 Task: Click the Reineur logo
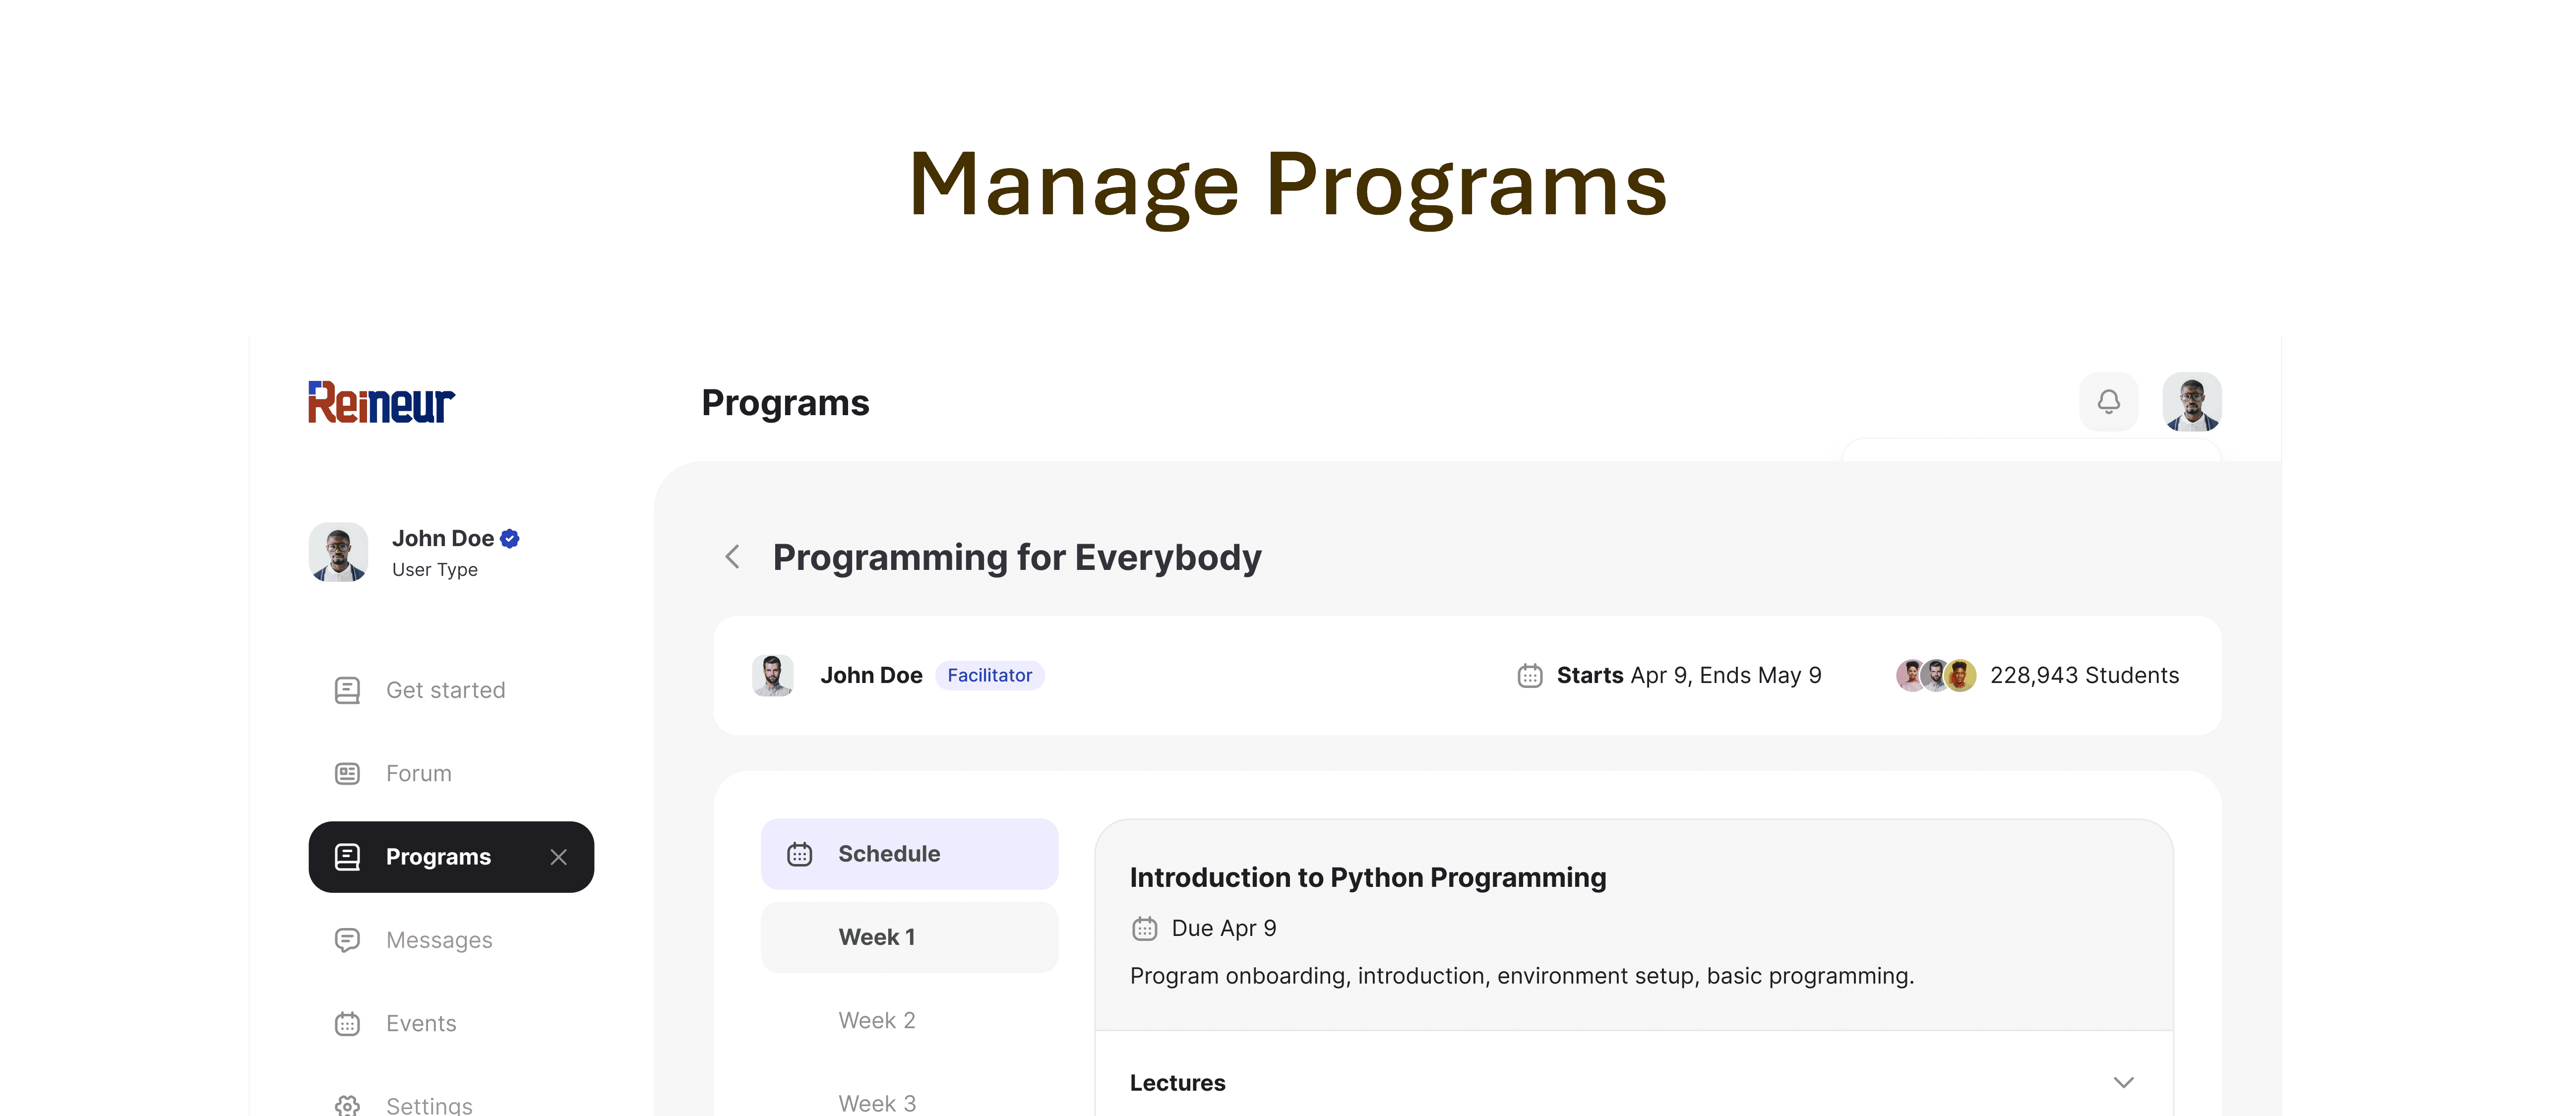coord(381,402)
